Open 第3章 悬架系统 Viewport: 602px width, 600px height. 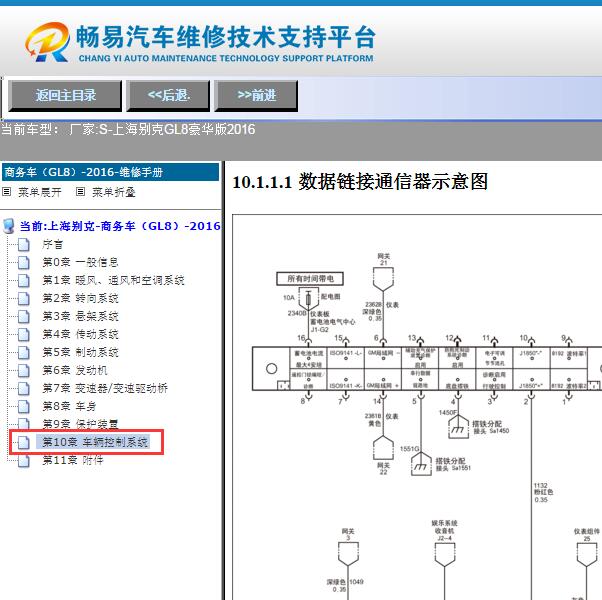click(80, 317)
